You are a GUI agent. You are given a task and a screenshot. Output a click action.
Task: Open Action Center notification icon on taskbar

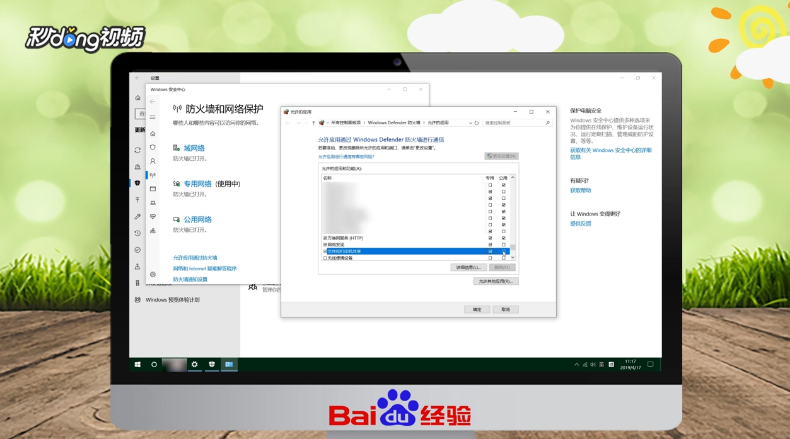pyautogui.click(x=650, y=364)
